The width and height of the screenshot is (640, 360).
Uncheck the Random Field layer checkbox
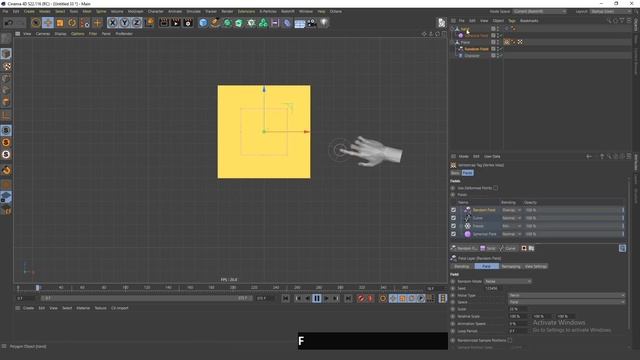pyautogui.click(x=453, y=210)
